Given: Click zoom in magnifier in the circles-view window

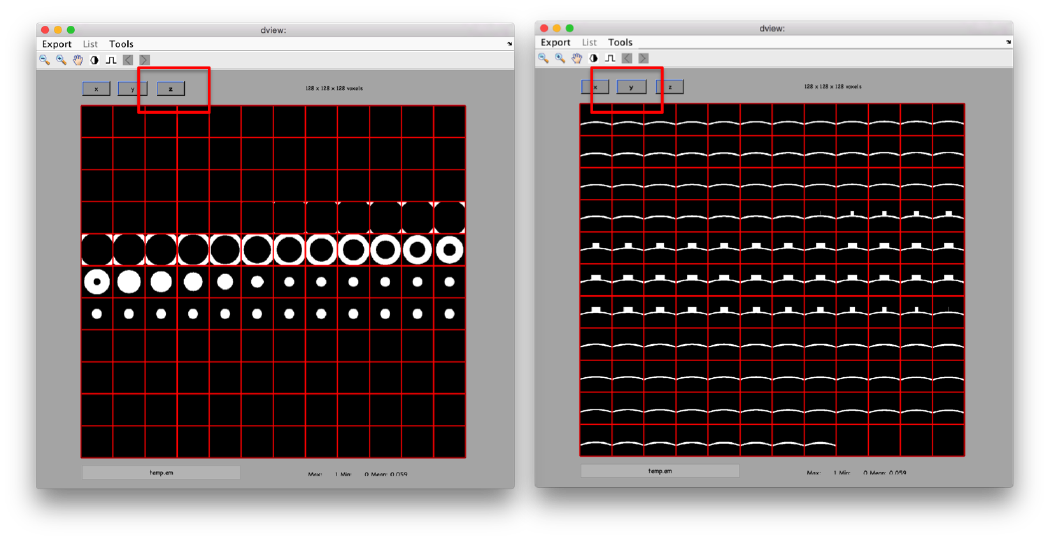Looking at the screenshot, I should pyautogui.click(x=61, y=60).
